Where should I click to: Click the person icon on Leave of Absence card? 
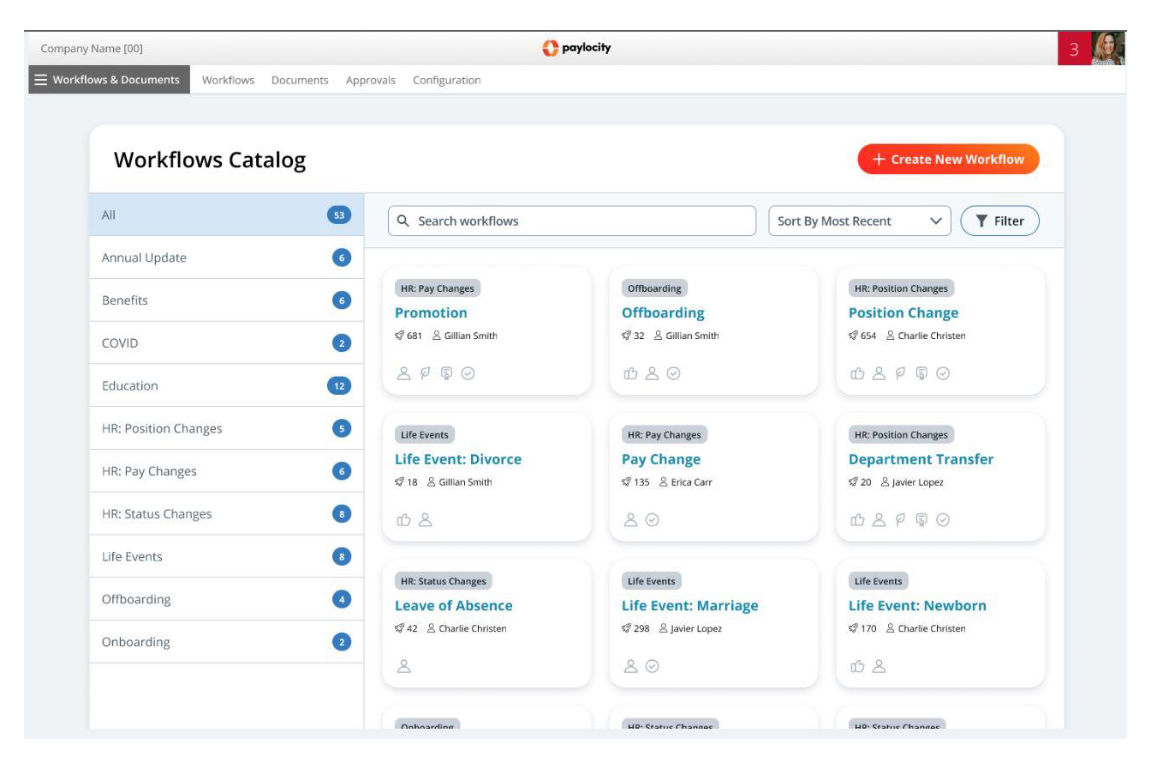pos(404,666)
